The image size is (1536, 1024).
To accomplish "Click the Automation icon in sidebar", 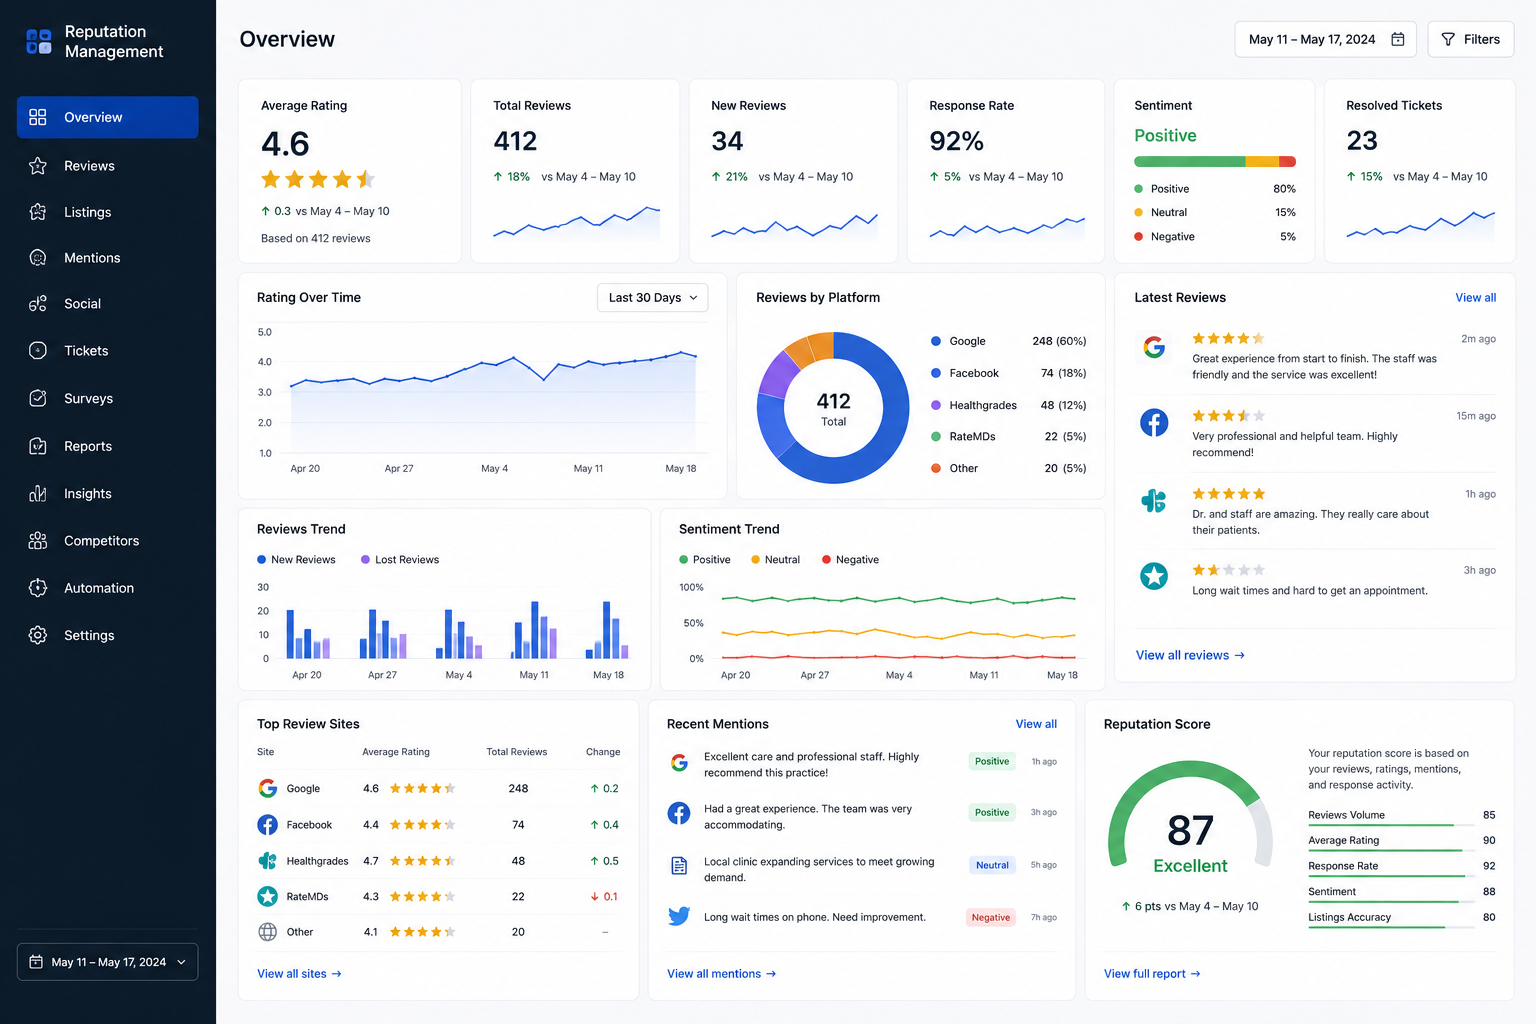I will pos(38,588).
